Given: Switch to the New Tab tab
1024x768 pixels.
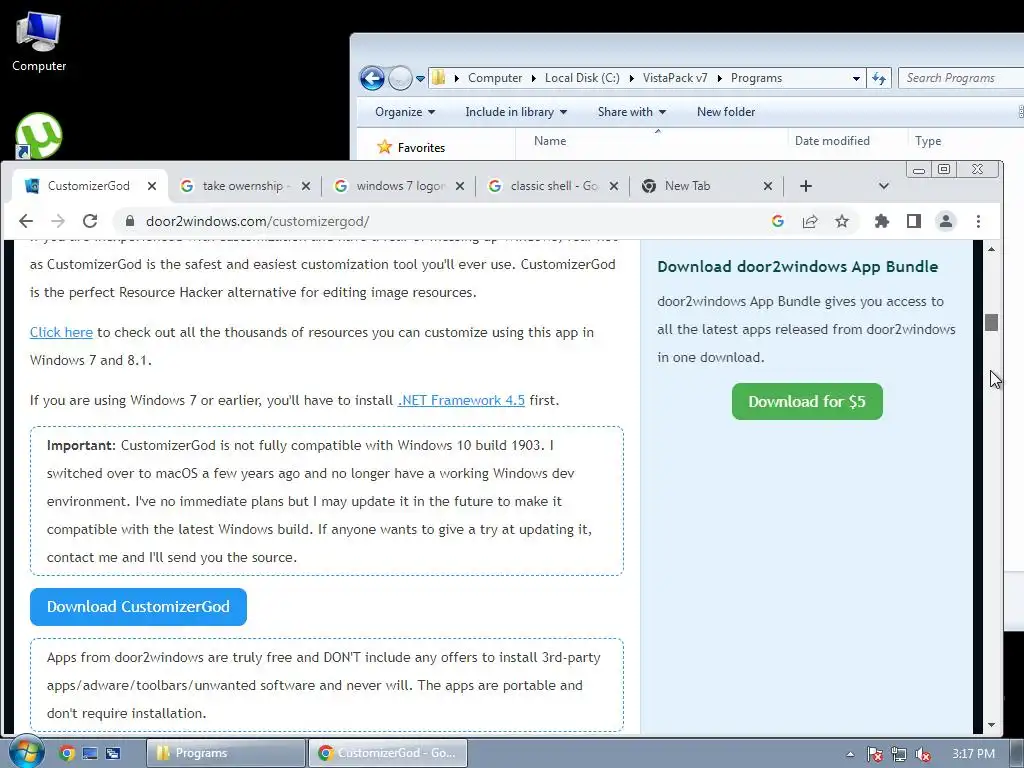Looking at the screenshot, I should pyautogui.click(x=706, y=186).
